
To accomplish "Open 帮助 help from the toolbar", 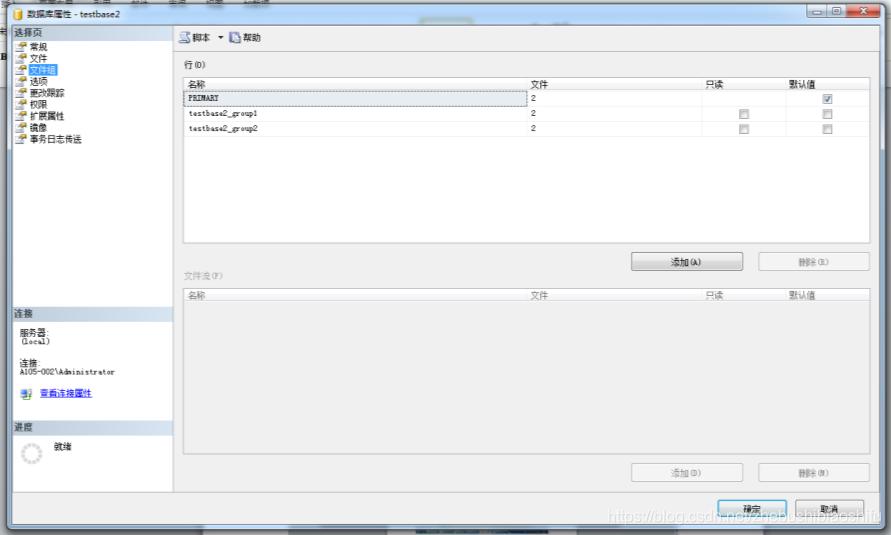I will click(x=245, y=37).
